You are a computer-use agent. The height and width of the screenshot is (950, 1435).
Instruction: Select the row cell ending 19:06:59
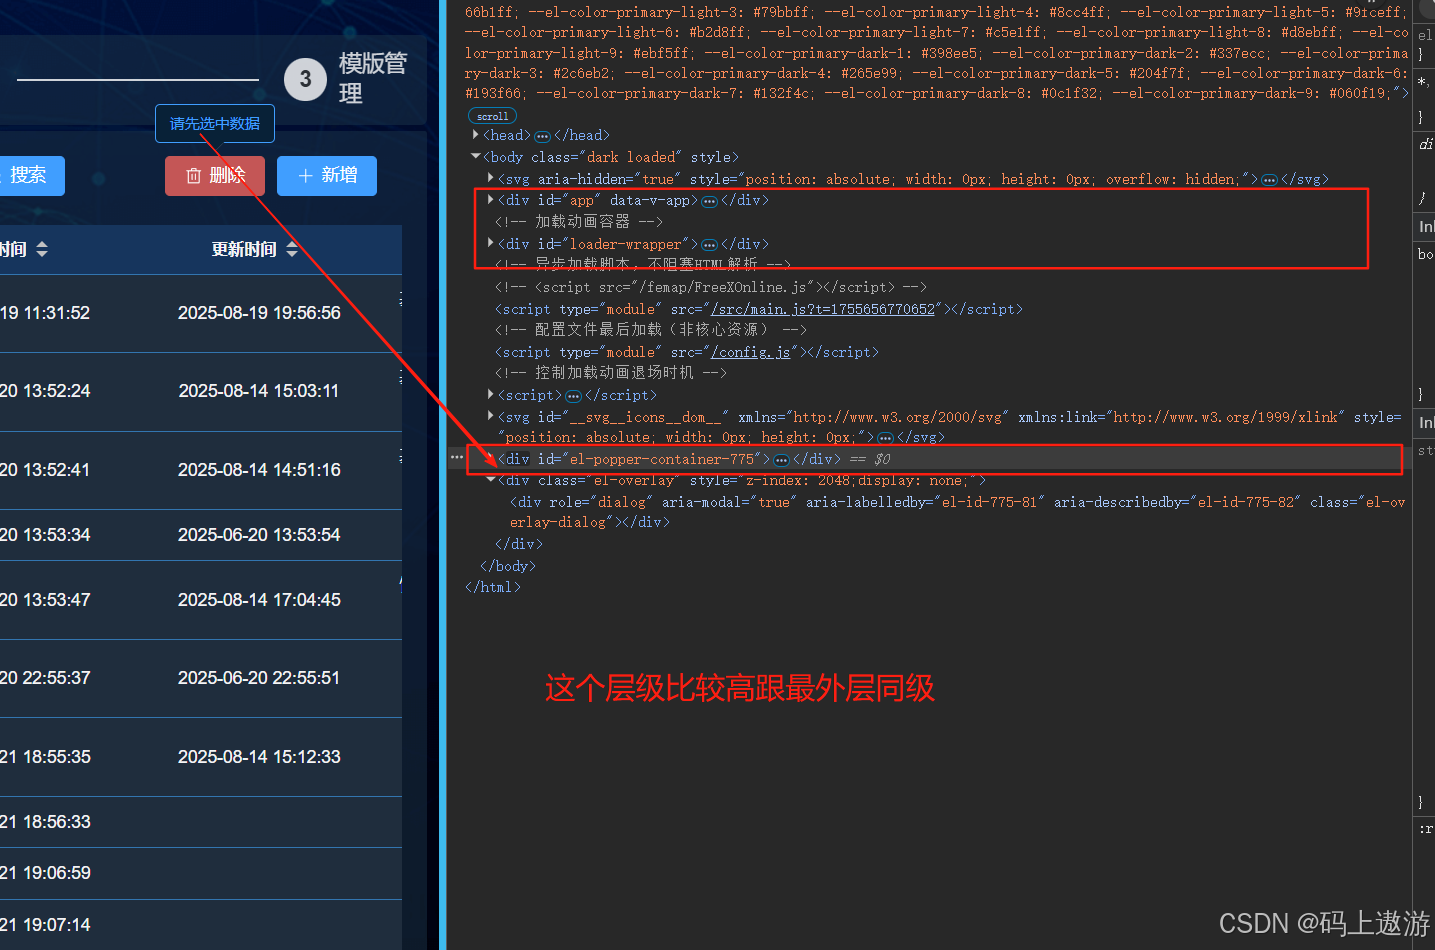point(45,873)
